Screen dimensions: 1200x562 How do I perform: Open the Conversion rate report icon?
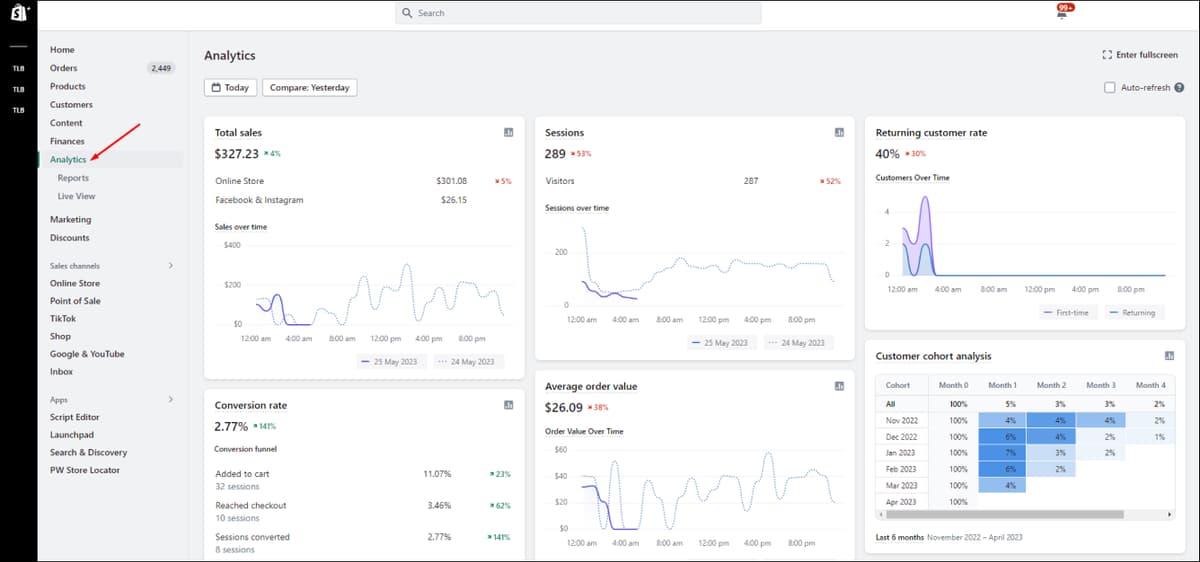(508, 405)
